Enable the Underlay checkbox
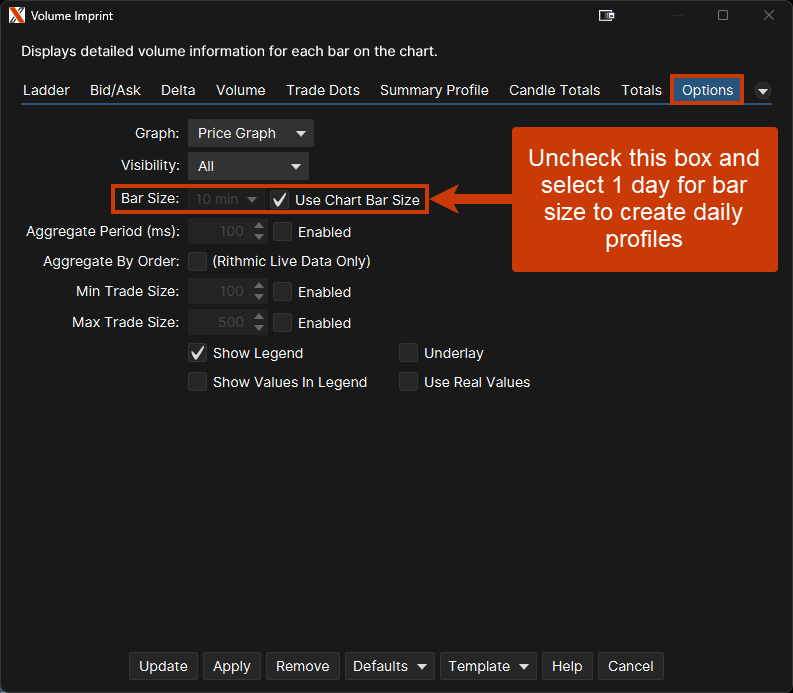This screenshot has width=793, height=693. tap(408, 353)
